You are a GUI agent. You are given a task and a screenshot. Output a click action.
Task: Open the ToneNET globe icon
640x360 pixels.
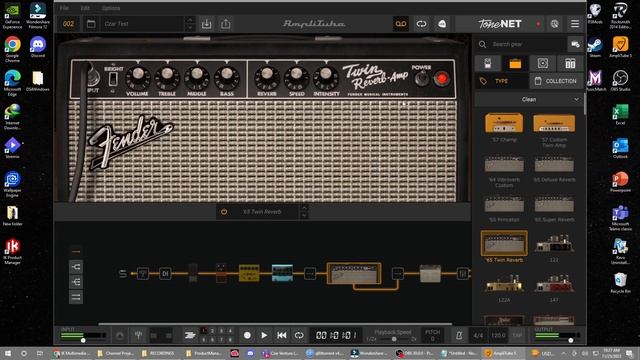point(554,24)
